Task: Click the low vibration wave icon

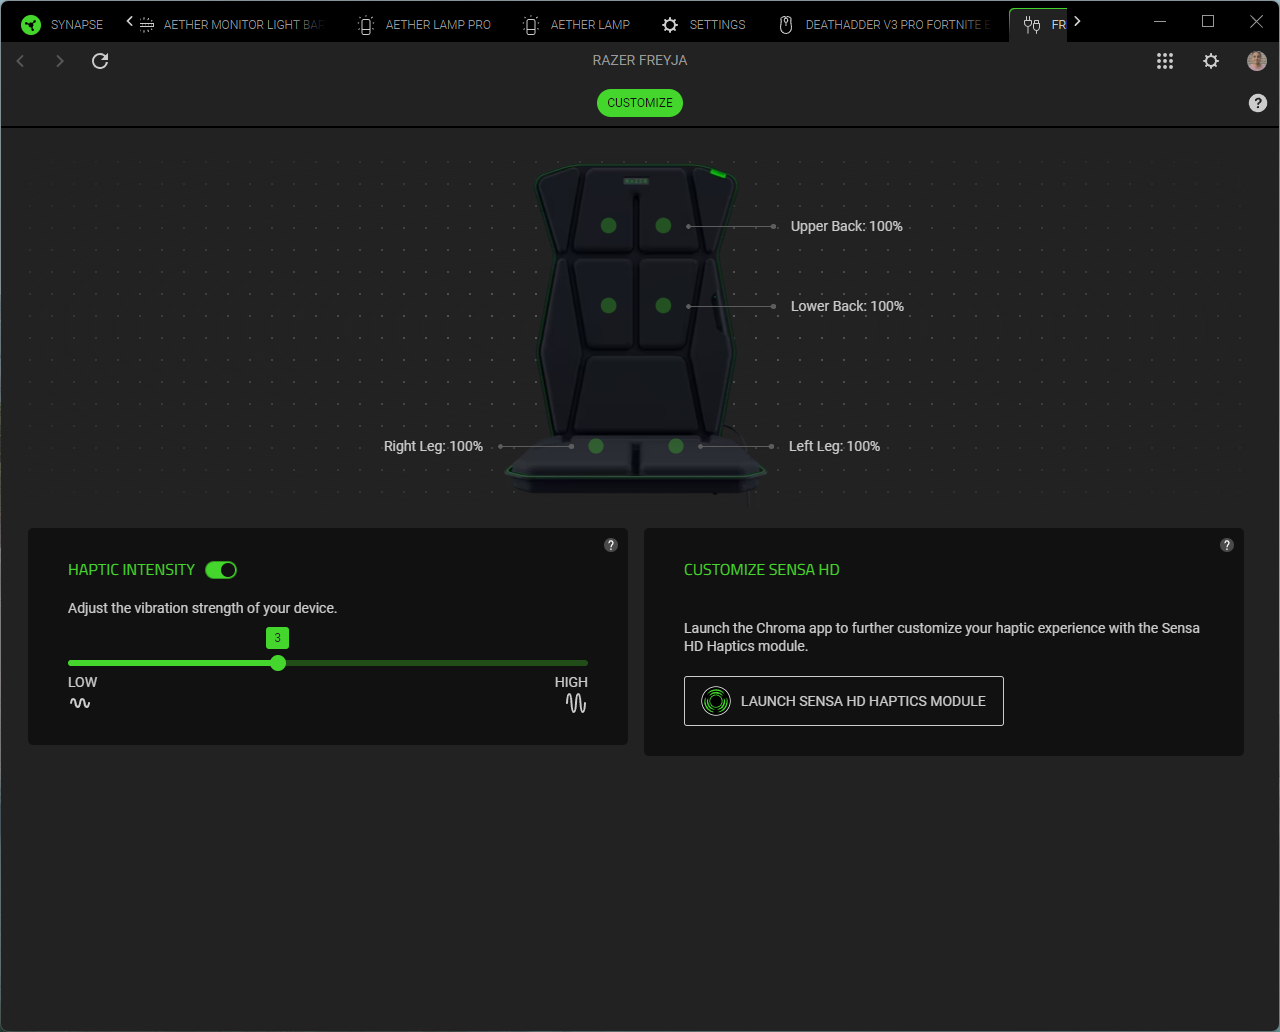Action: [80, 703]
